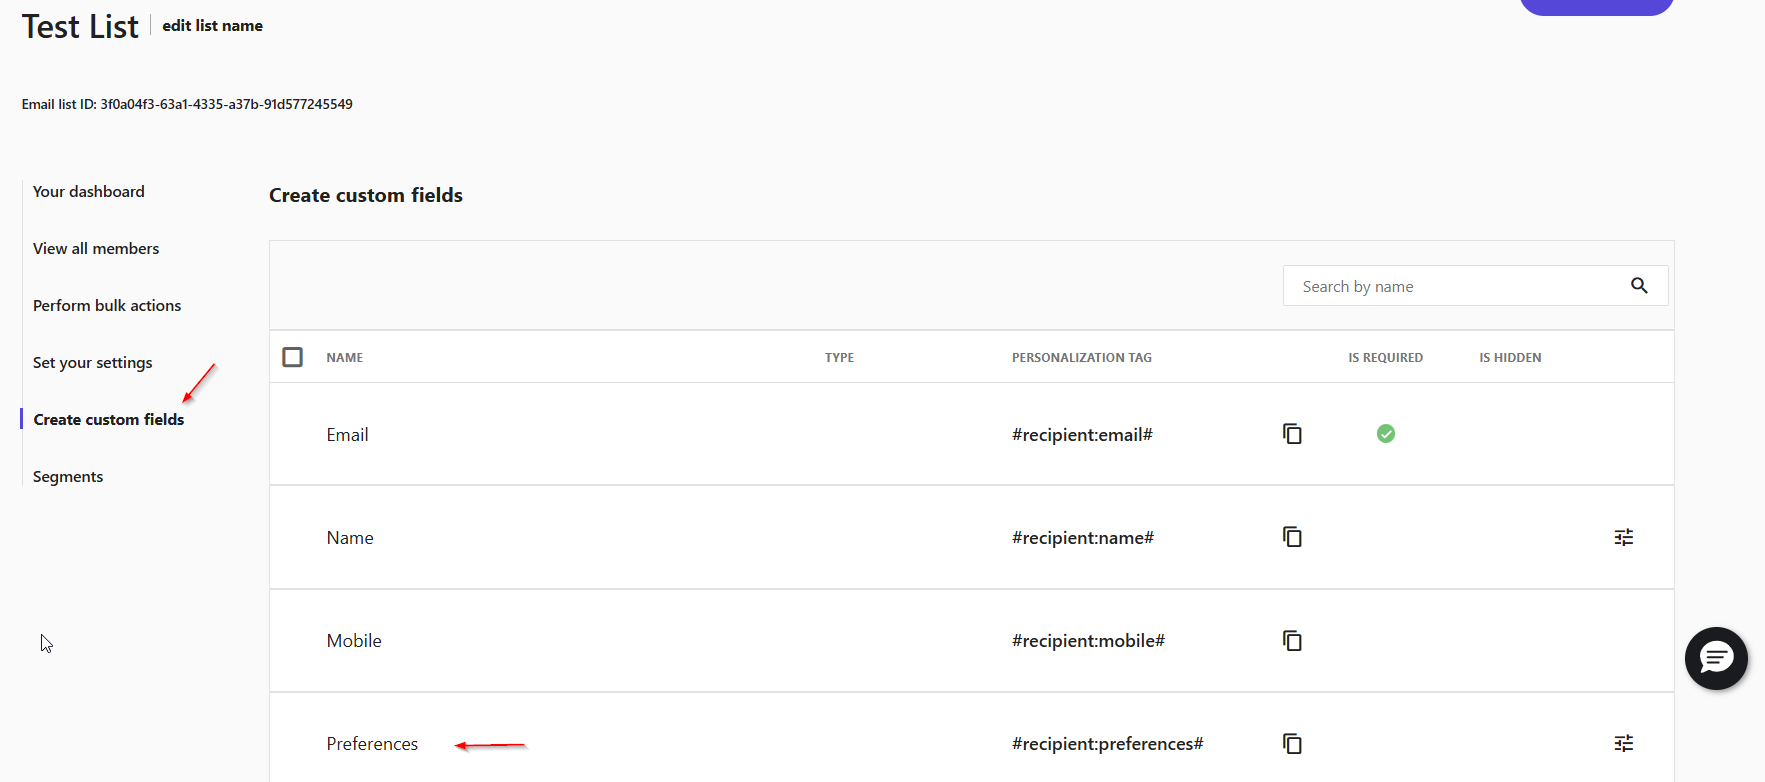Open settings for the Name field
Viewport: 1765px width, 782px height.
[1623, 537]
